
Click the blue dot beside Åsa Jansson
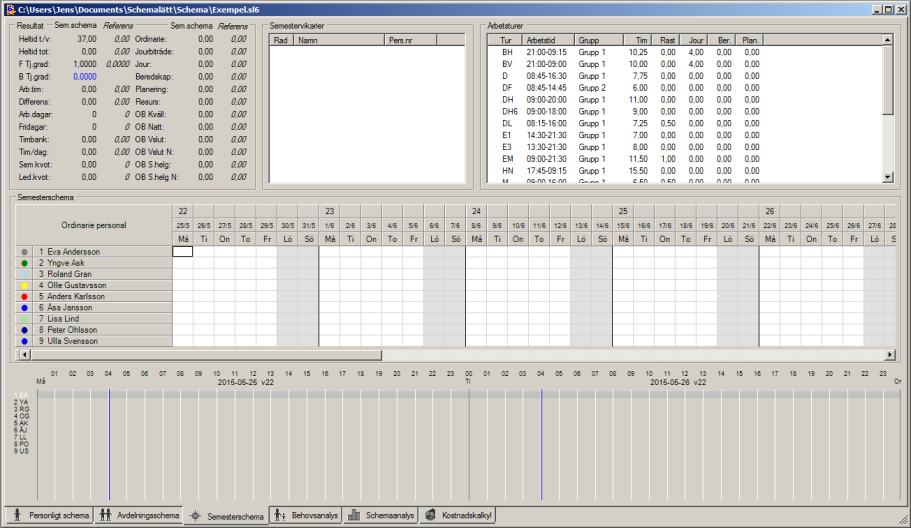[24, 308]
